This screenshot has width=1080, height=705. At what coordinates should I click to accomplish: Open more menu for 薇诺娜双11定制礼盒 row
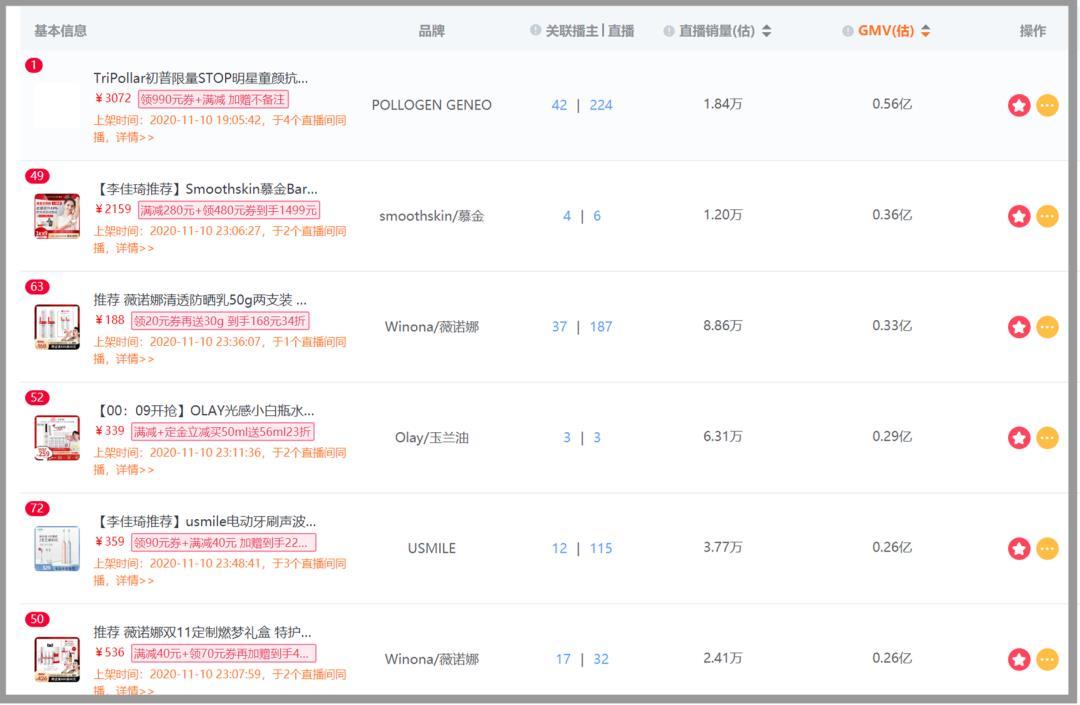[x=1047, y=660]
